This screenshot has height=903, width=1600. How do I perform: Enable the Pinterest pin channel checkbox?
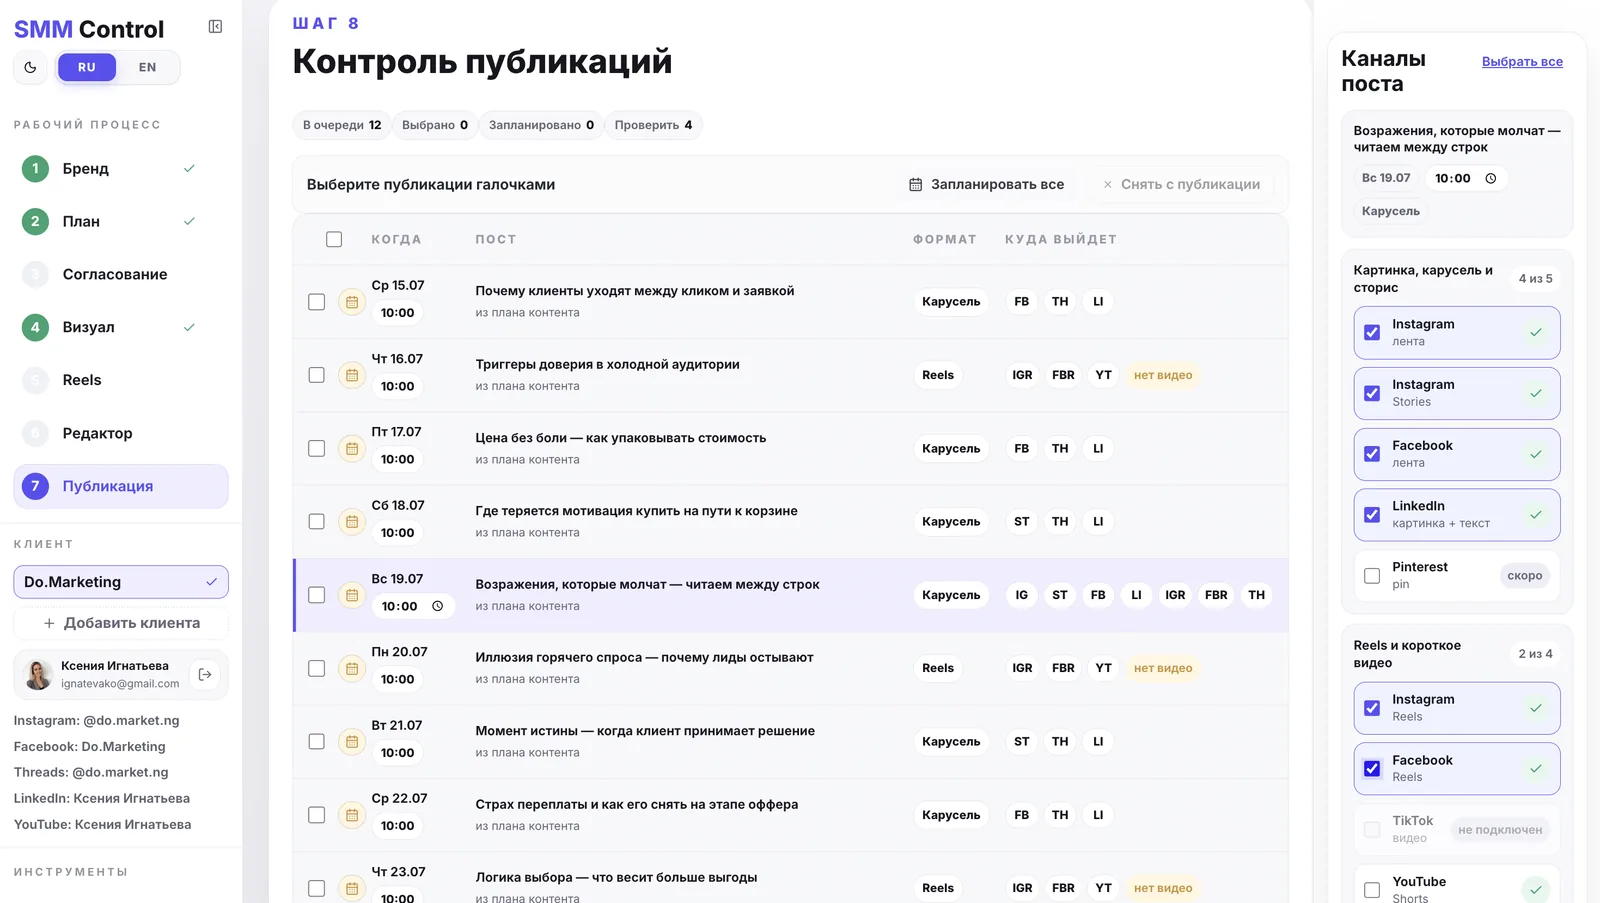[1372, 576]
